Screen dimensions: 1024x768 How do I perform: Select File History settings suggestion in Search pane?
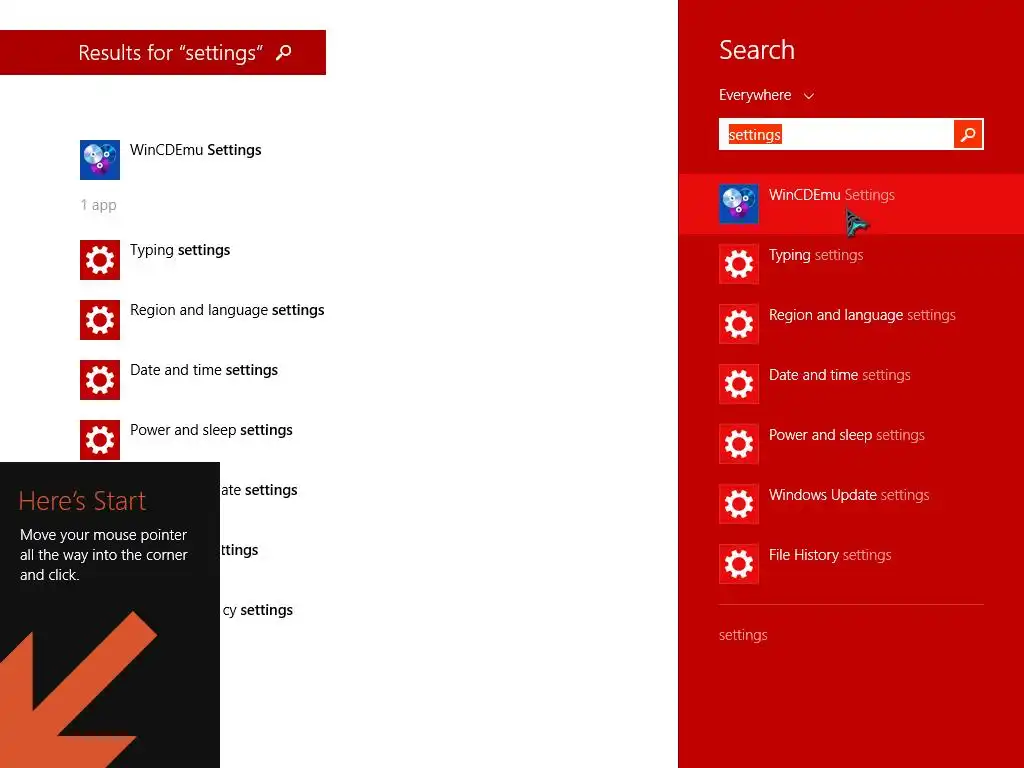click(851, 564)
